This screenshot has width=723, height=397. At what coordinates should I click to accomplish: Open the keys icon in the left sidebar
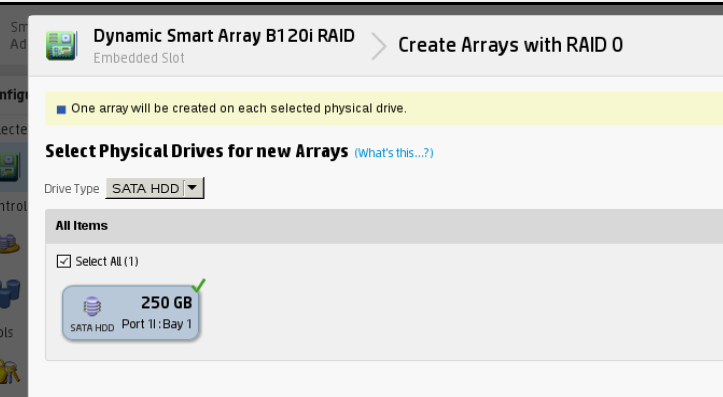(x=10, y=372)
